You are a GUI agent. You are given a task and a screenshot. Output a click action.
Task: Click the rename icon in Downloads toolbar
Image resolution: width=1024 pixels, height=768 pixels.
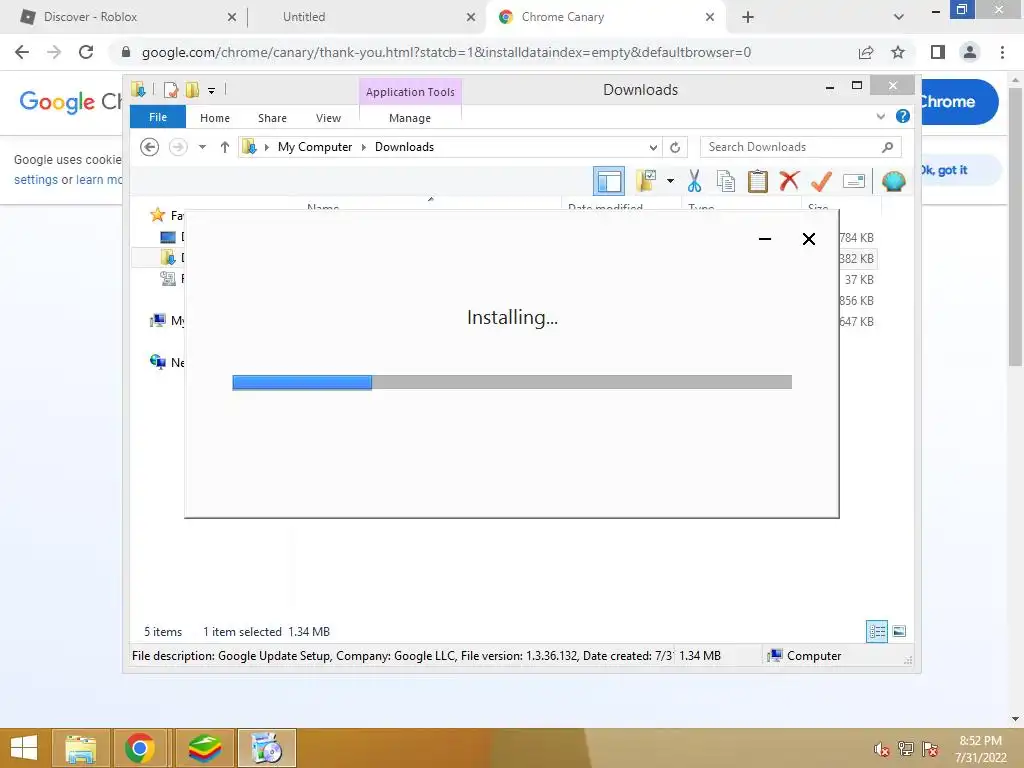[x=854, y=181]
